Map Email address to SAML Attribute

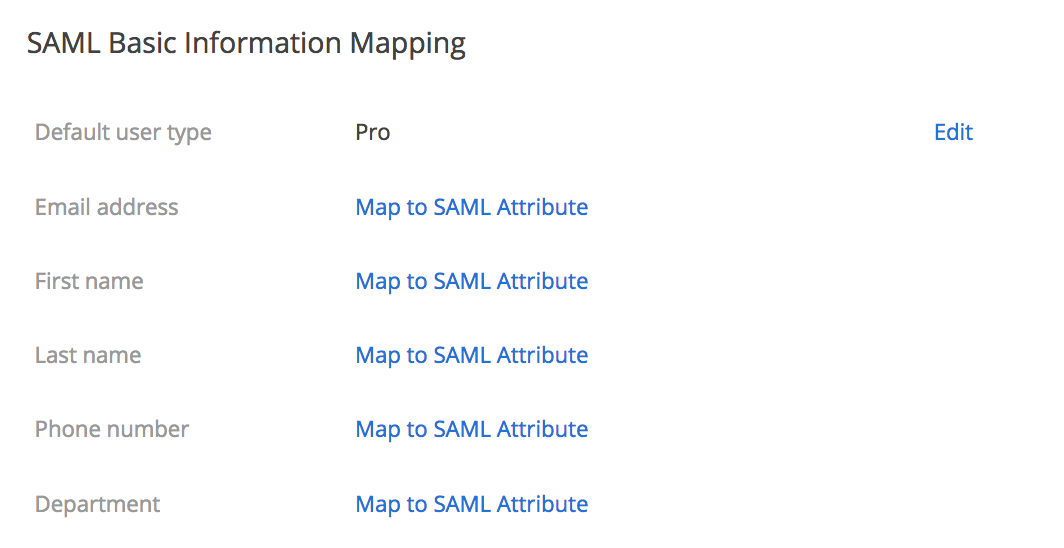471,207
